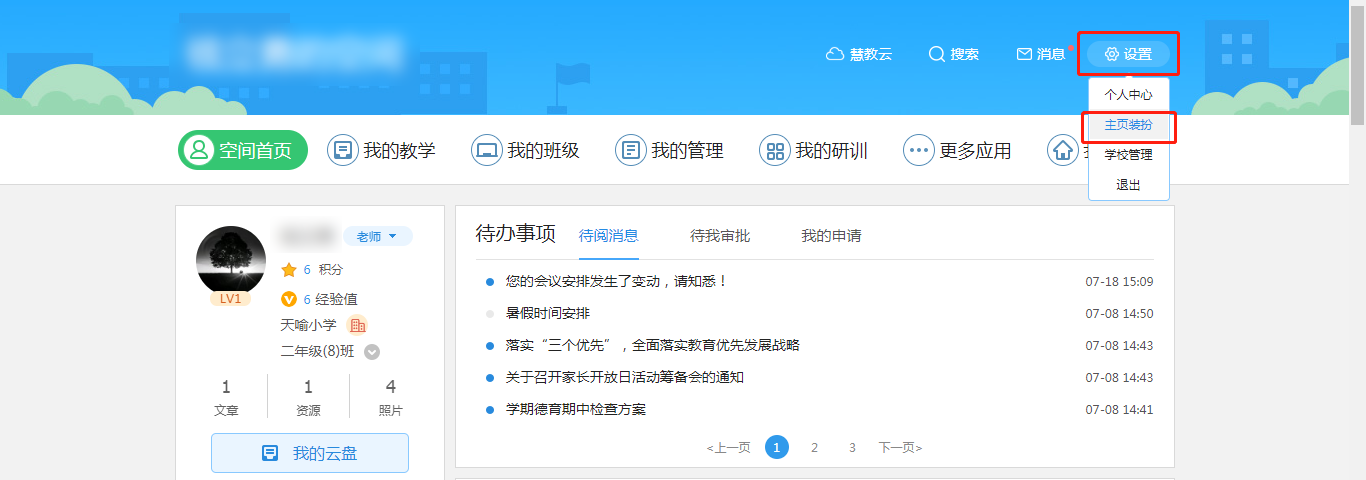Switch to the 我的申请 tab
1366x480 pixels.
(x=831, y=236)
